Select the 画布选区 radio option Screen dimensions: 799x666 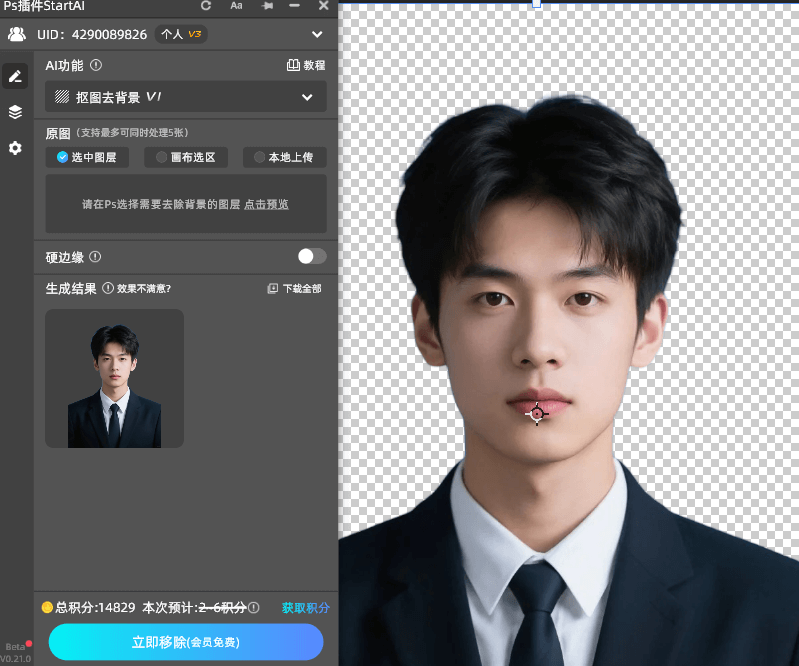click(186, 157)
